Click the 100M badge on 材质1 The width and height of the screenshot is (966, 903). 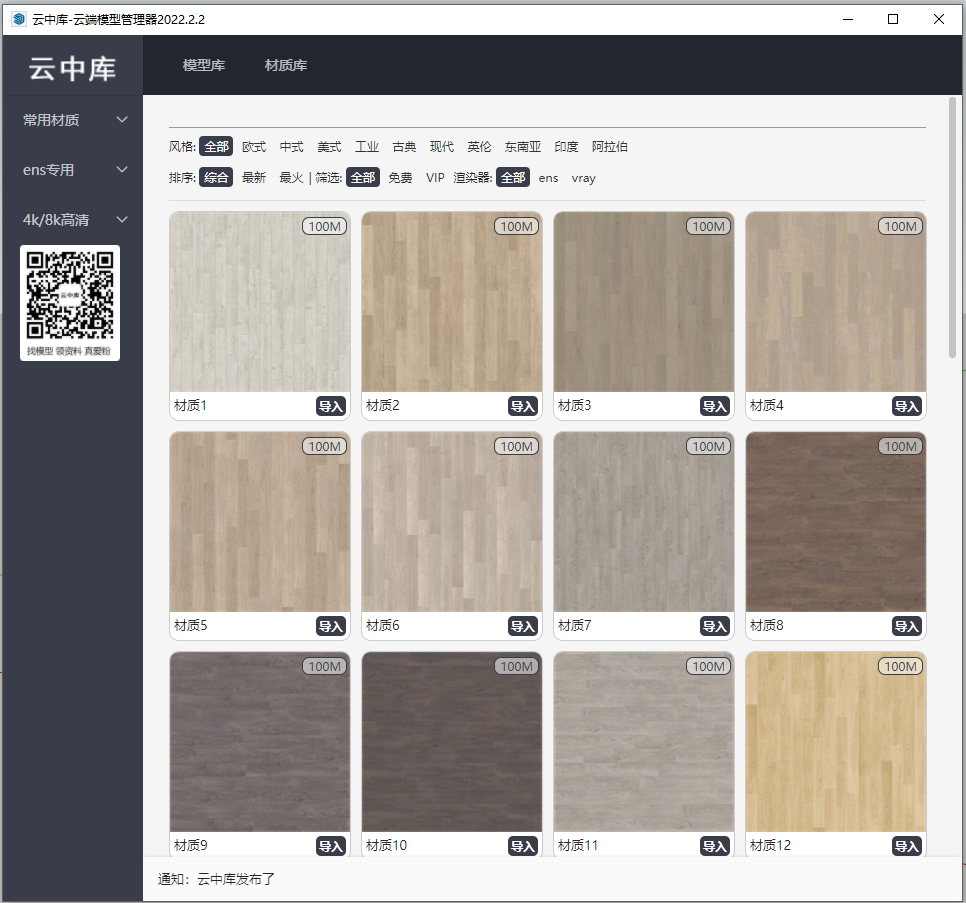click(x=325, y=227)
